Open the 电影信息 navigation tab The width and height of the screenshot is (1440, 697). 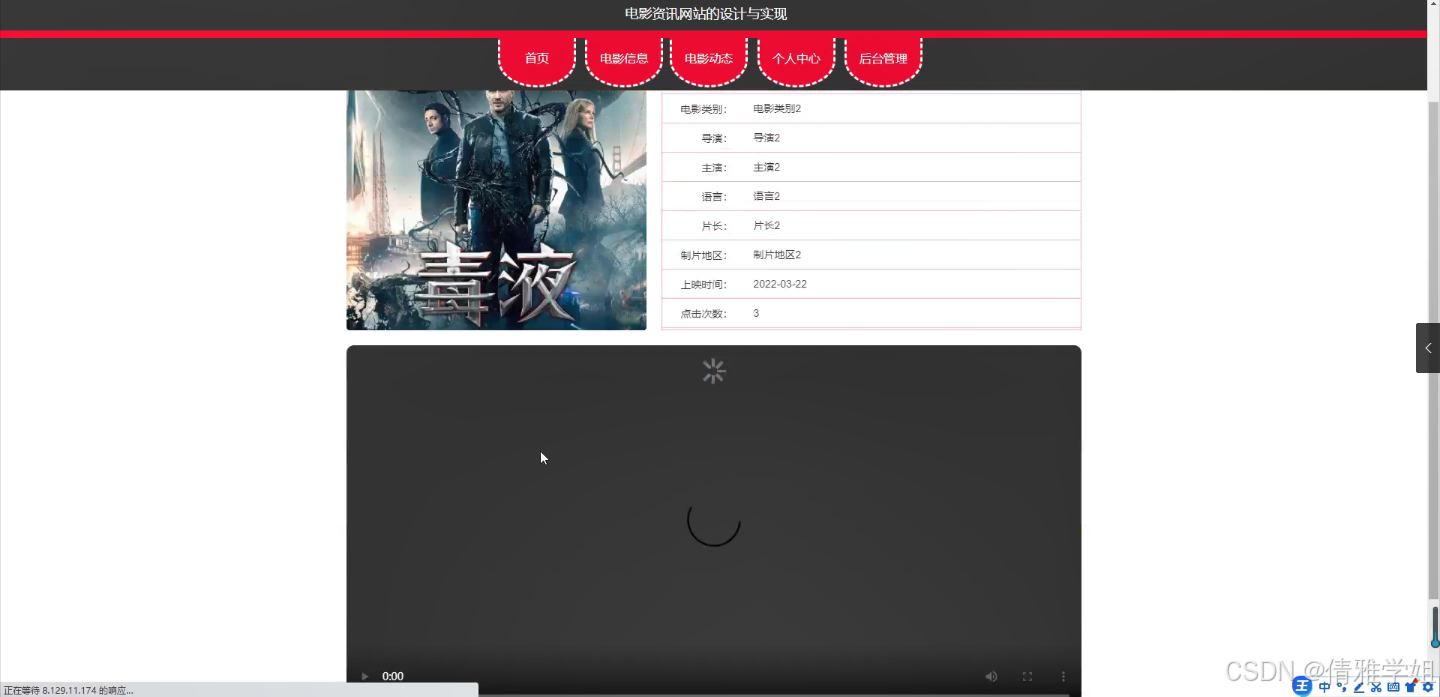624,59
